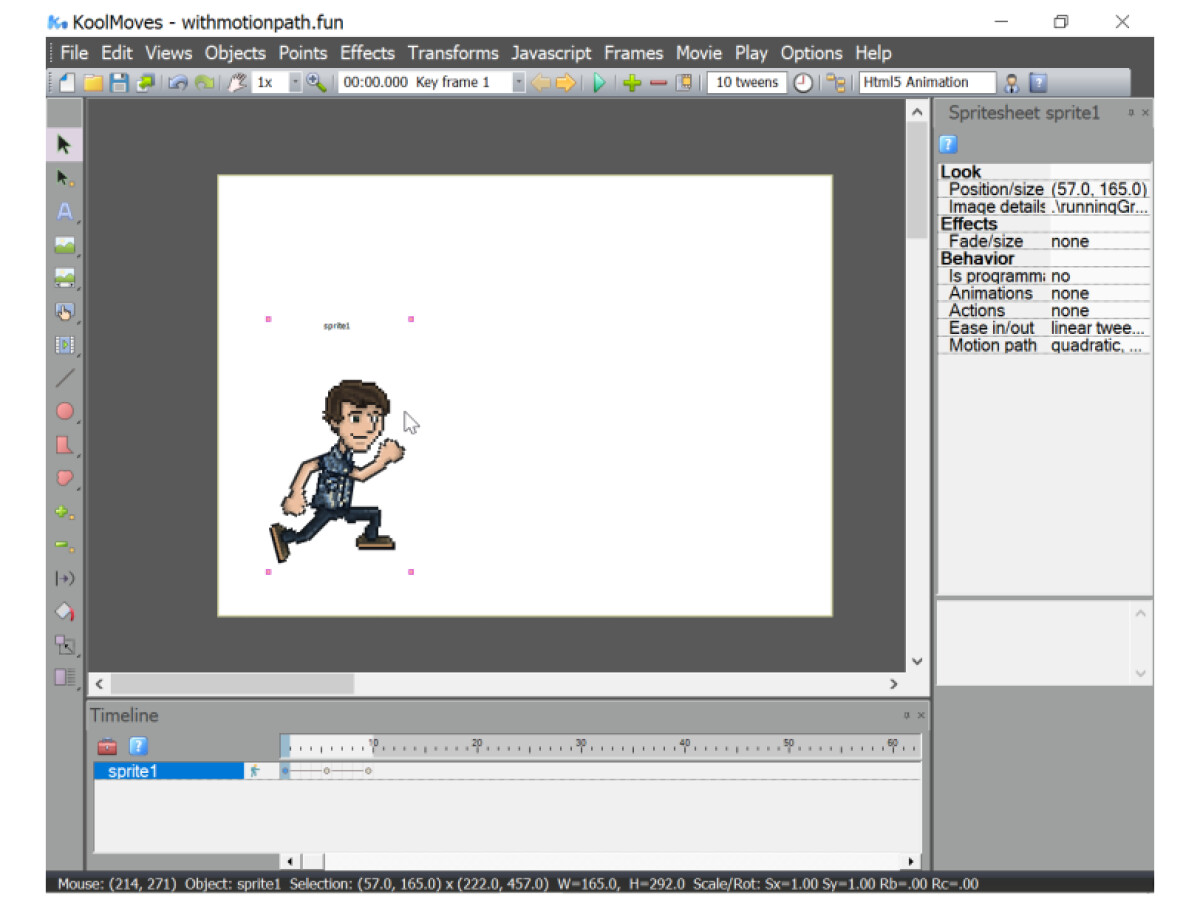The height and width of the screenshot is (900, 1200).
Task: Select the black arrow selection tool
Action: [x=64, y=145]
